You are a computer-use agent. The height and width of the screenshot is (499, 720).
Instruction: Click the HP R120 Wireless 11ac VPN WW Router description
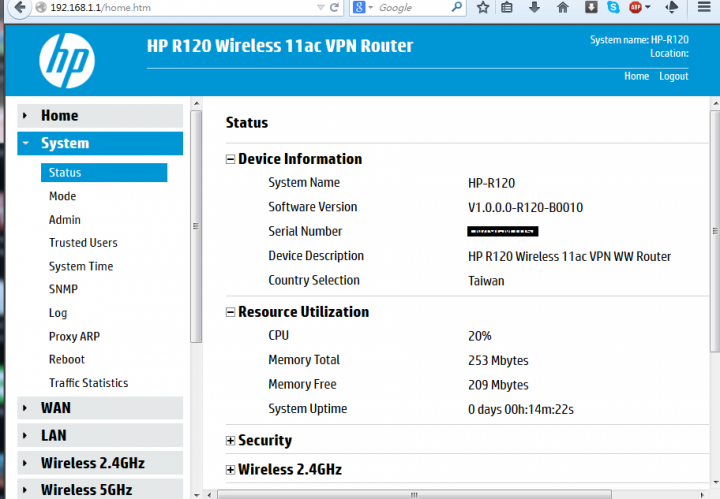(569, 256)
